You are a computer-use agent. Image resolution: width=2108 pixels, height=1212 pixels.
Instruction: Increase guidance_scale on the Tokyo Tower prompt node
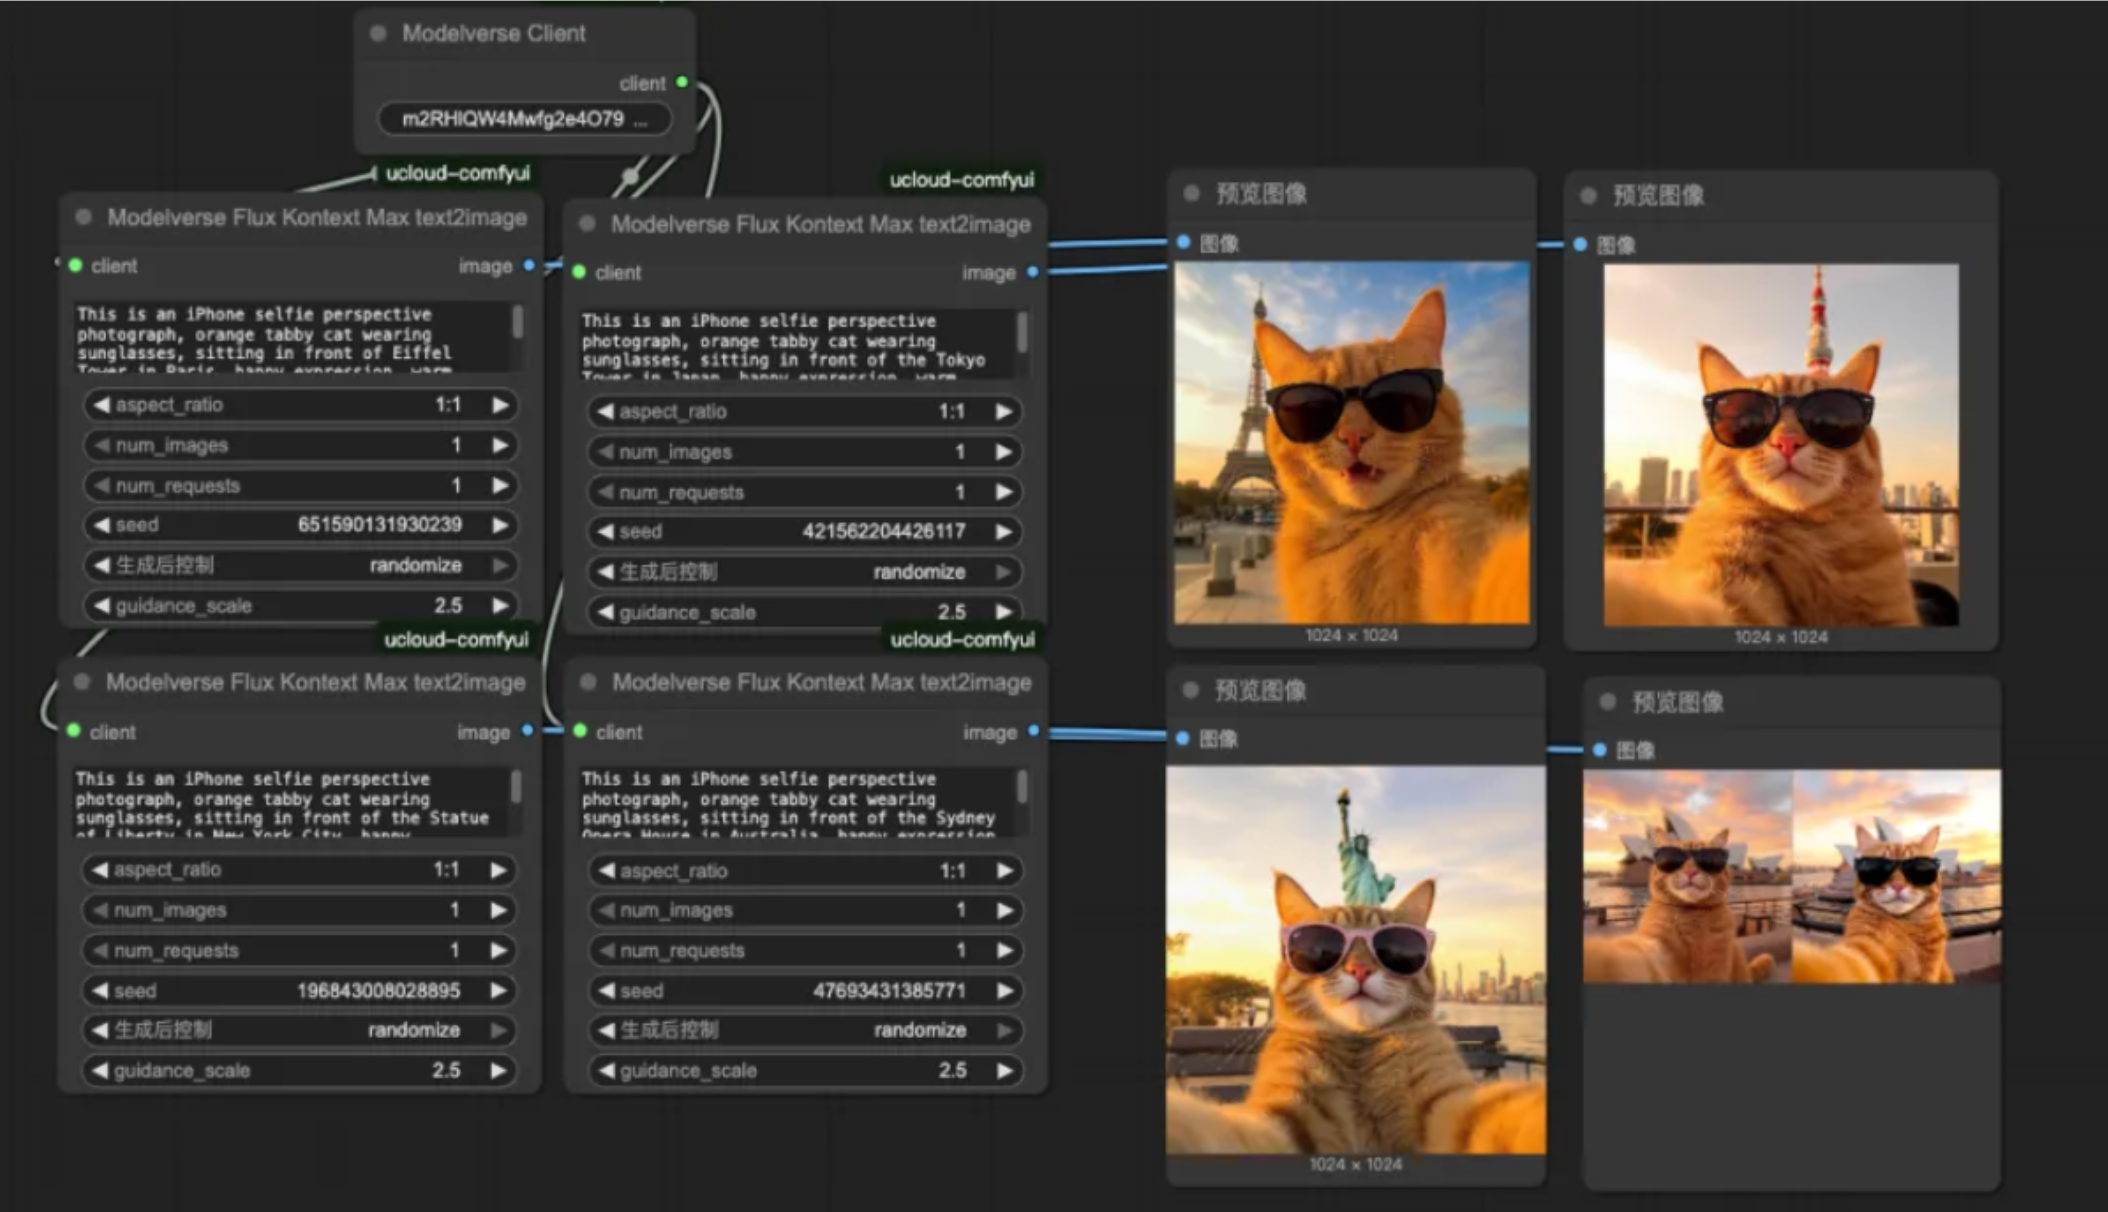tap(1004, 612)
